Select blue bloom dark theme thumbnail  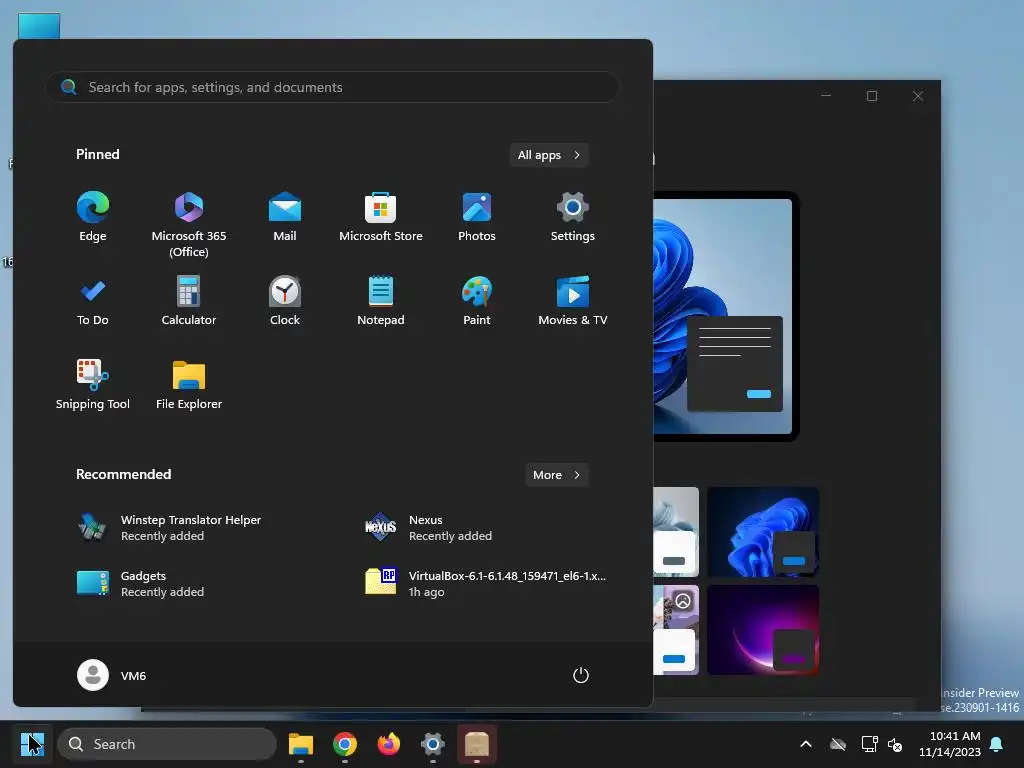[x=763, y=532]
